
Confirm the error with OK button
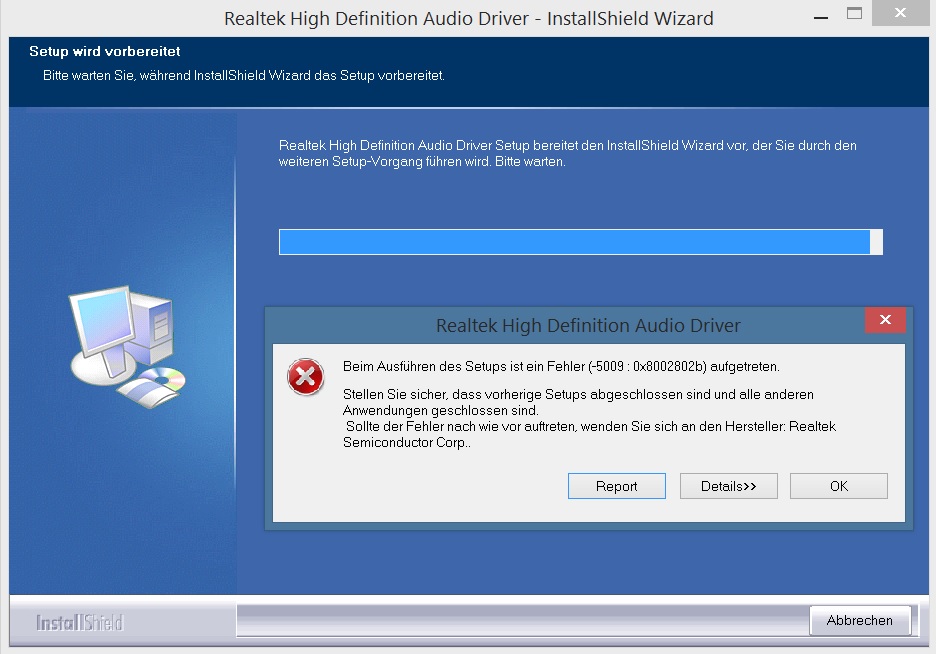click(x=839, y=486)
